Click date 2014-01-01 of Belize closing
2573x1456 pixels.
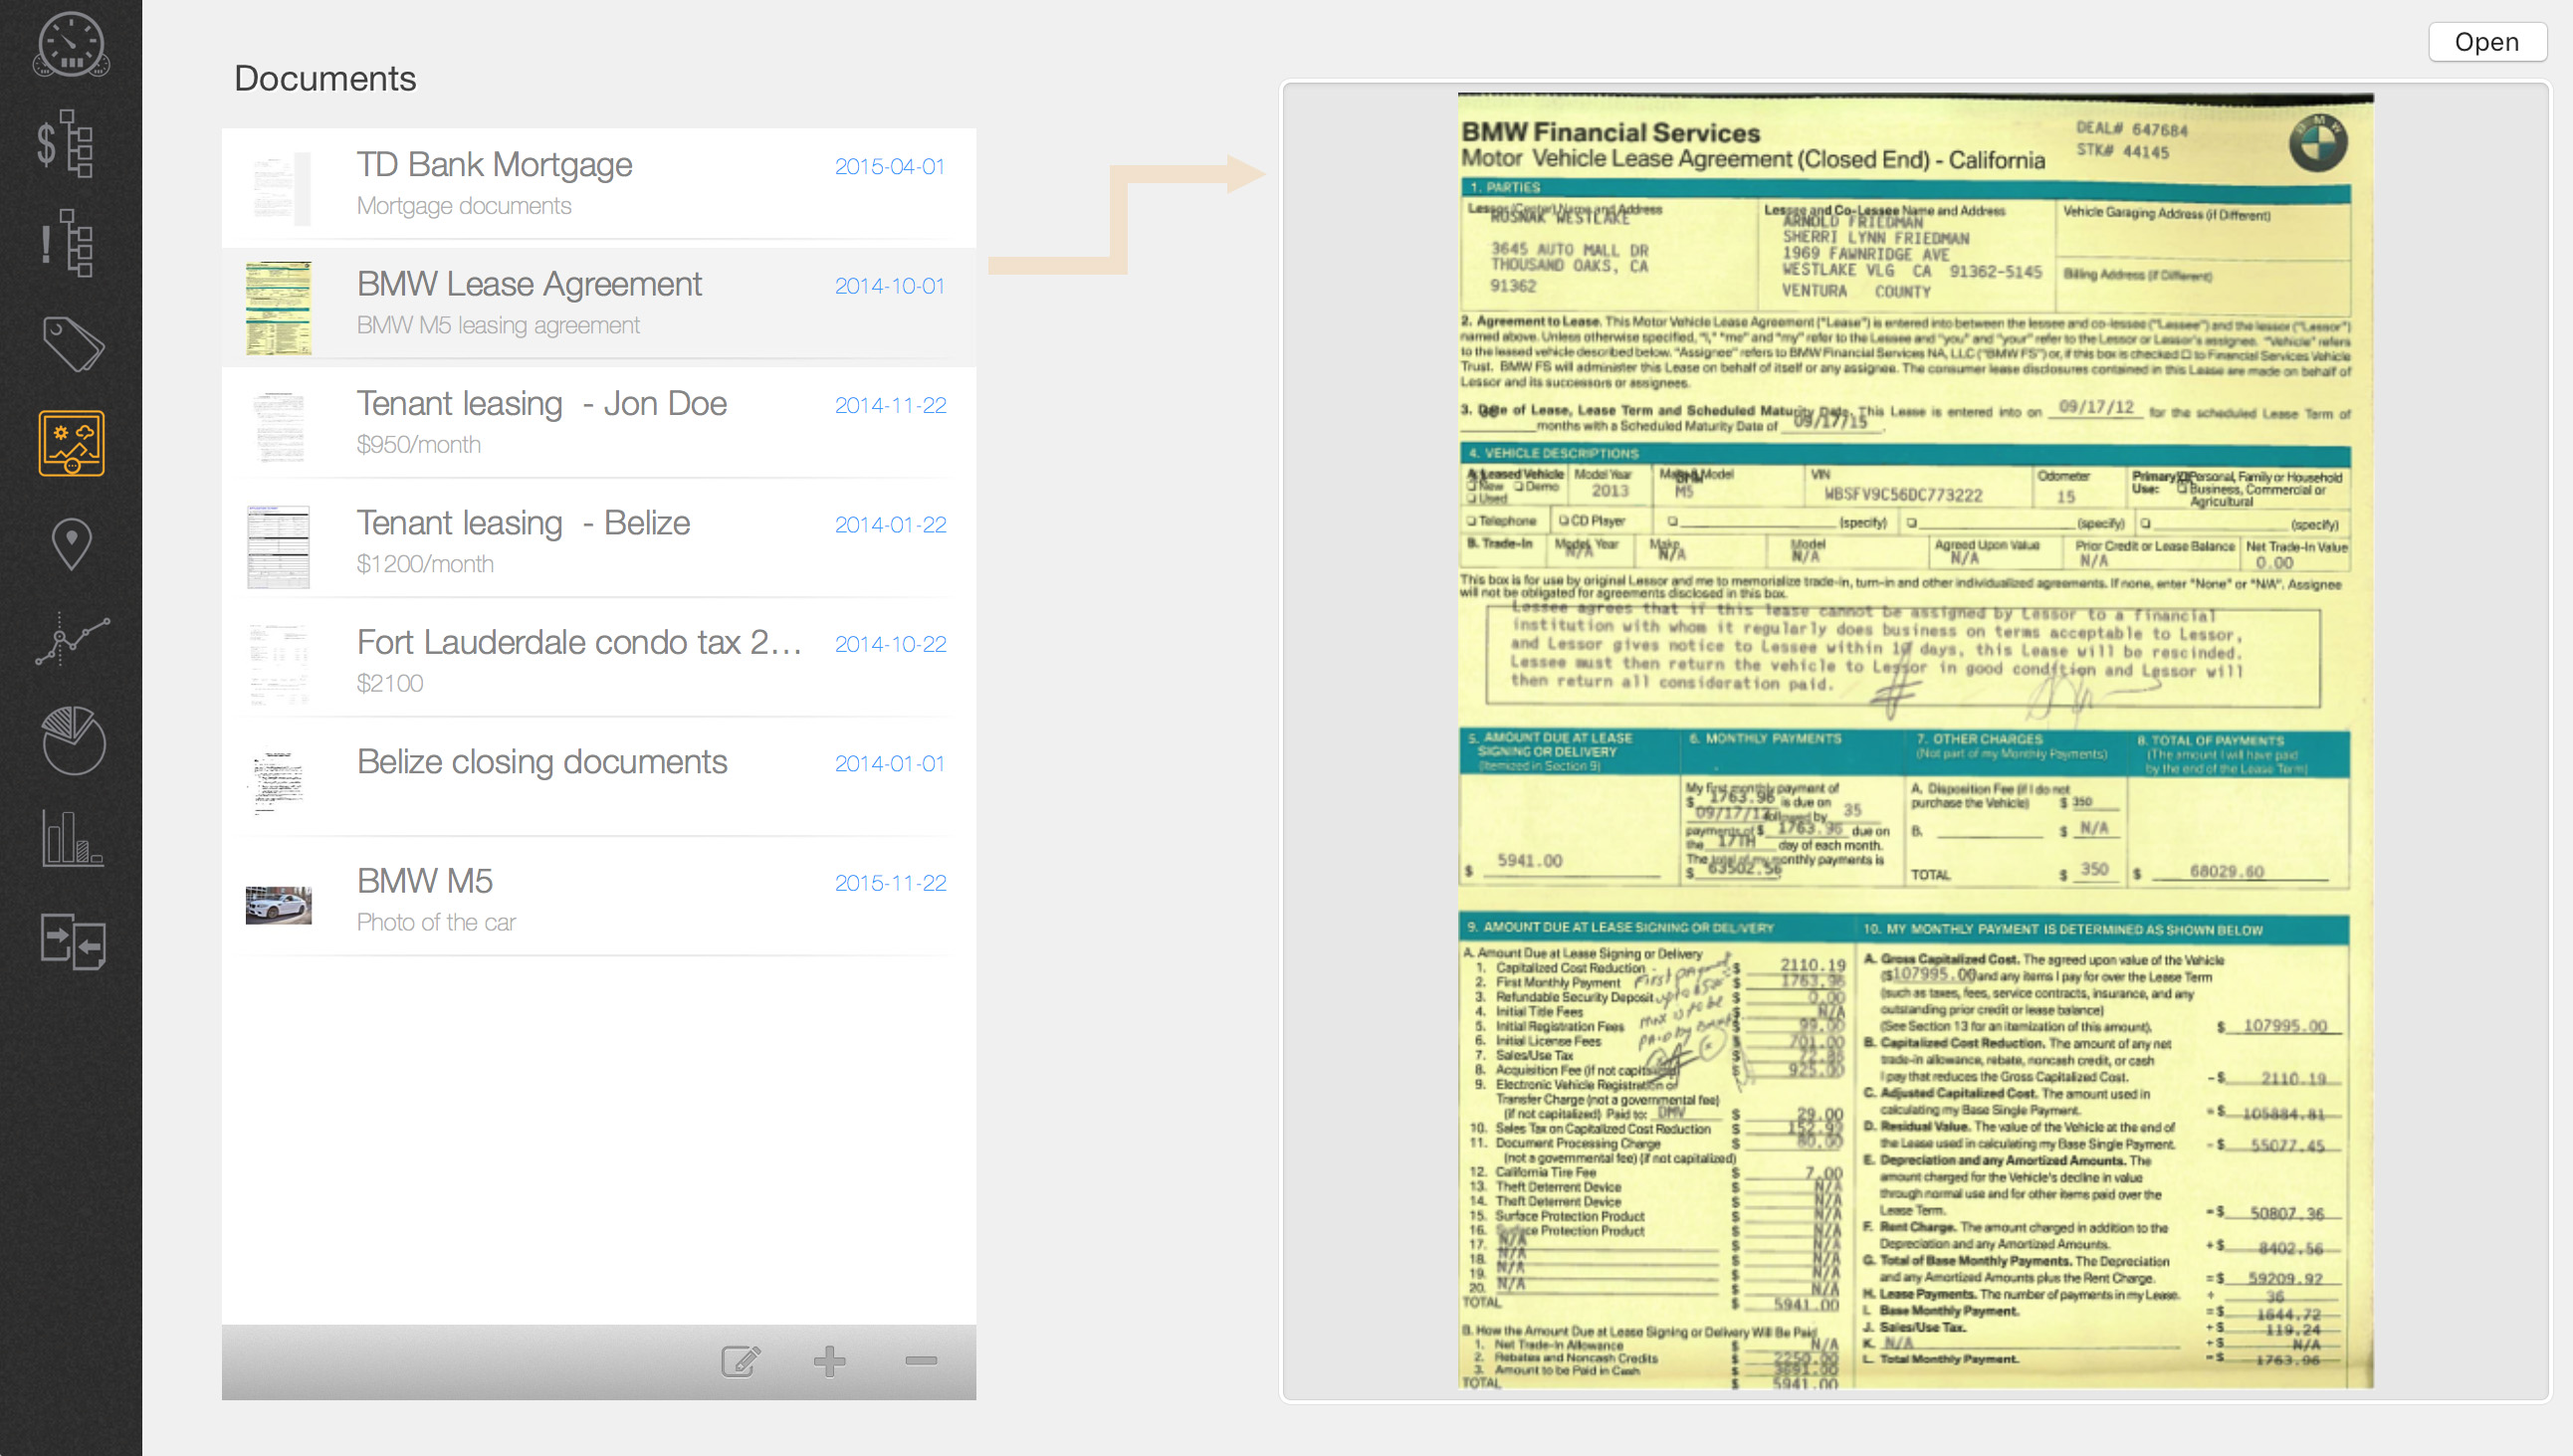pos(889,763)
